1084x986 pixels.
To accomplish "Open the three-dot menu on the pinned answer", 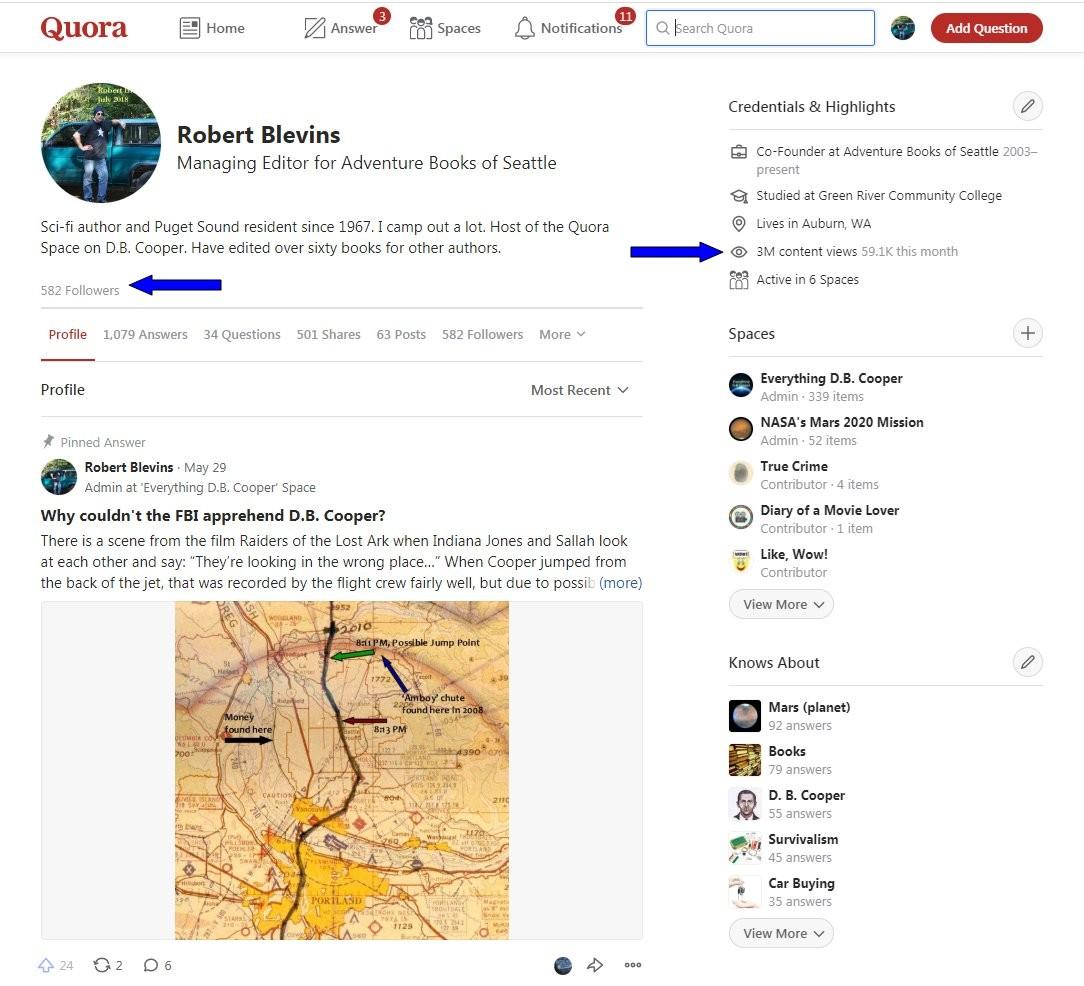I will 633,965.
